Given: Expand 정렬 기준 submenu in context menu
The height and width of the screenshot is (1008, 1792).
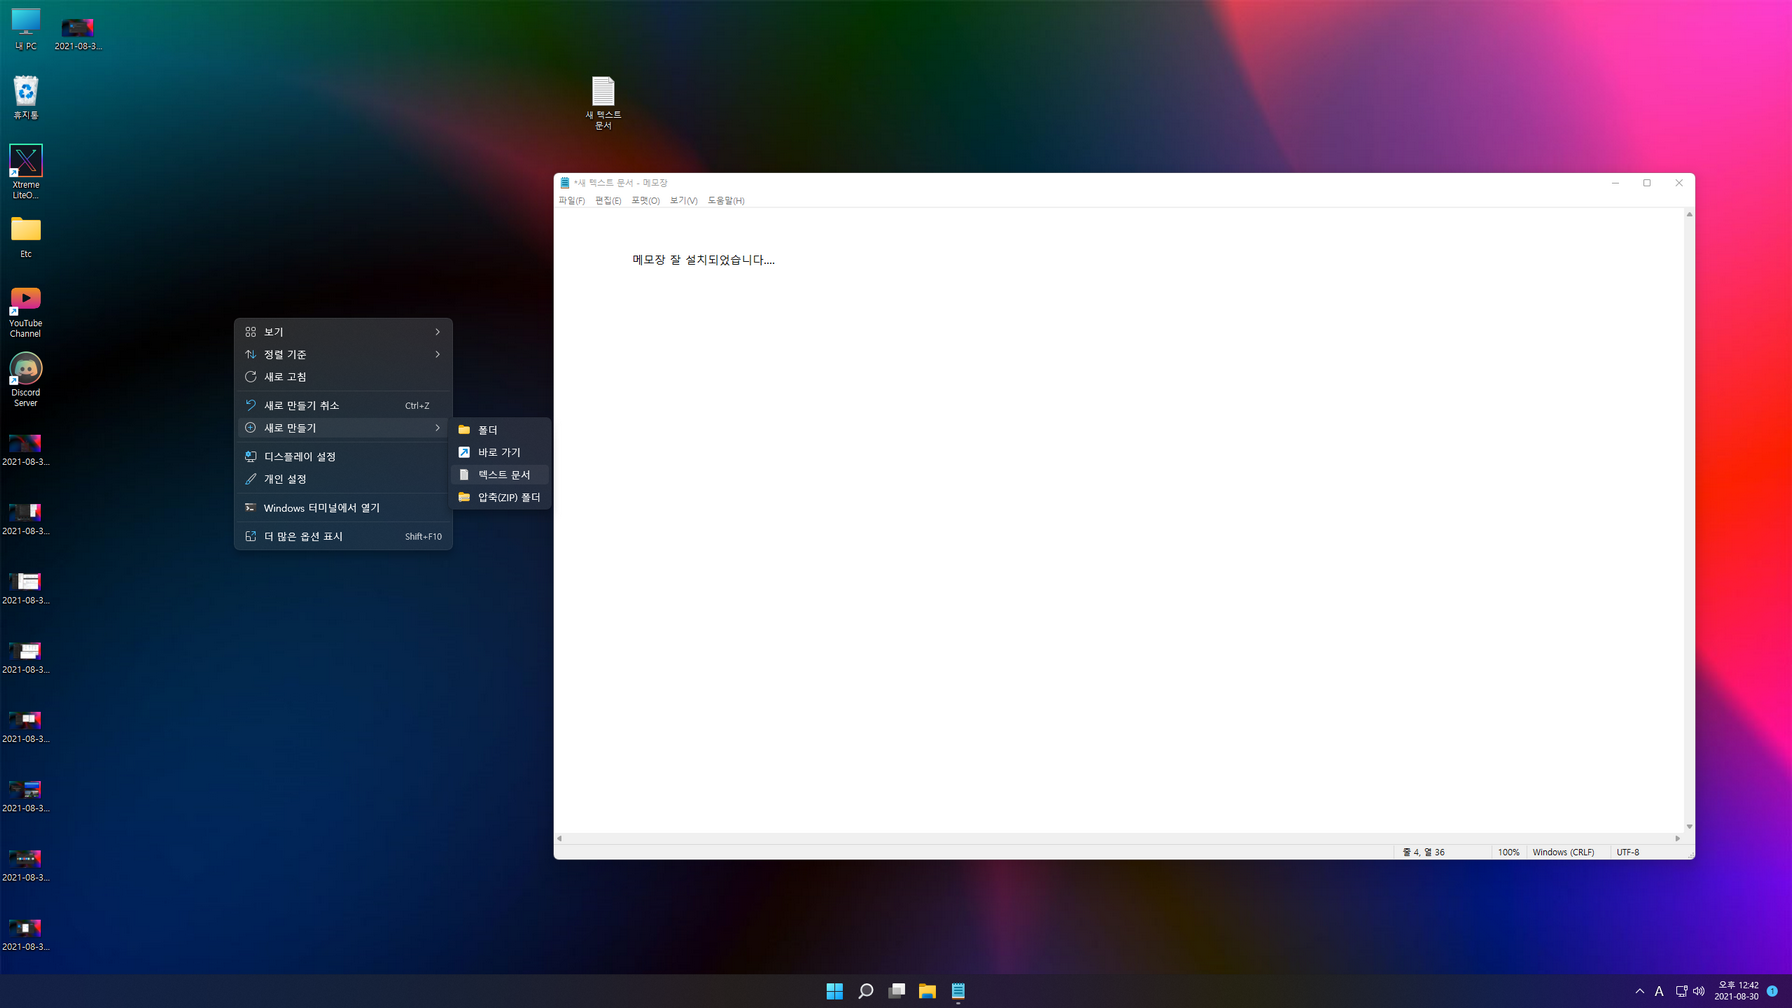Looking at the screenshot, I should point(343,354).
